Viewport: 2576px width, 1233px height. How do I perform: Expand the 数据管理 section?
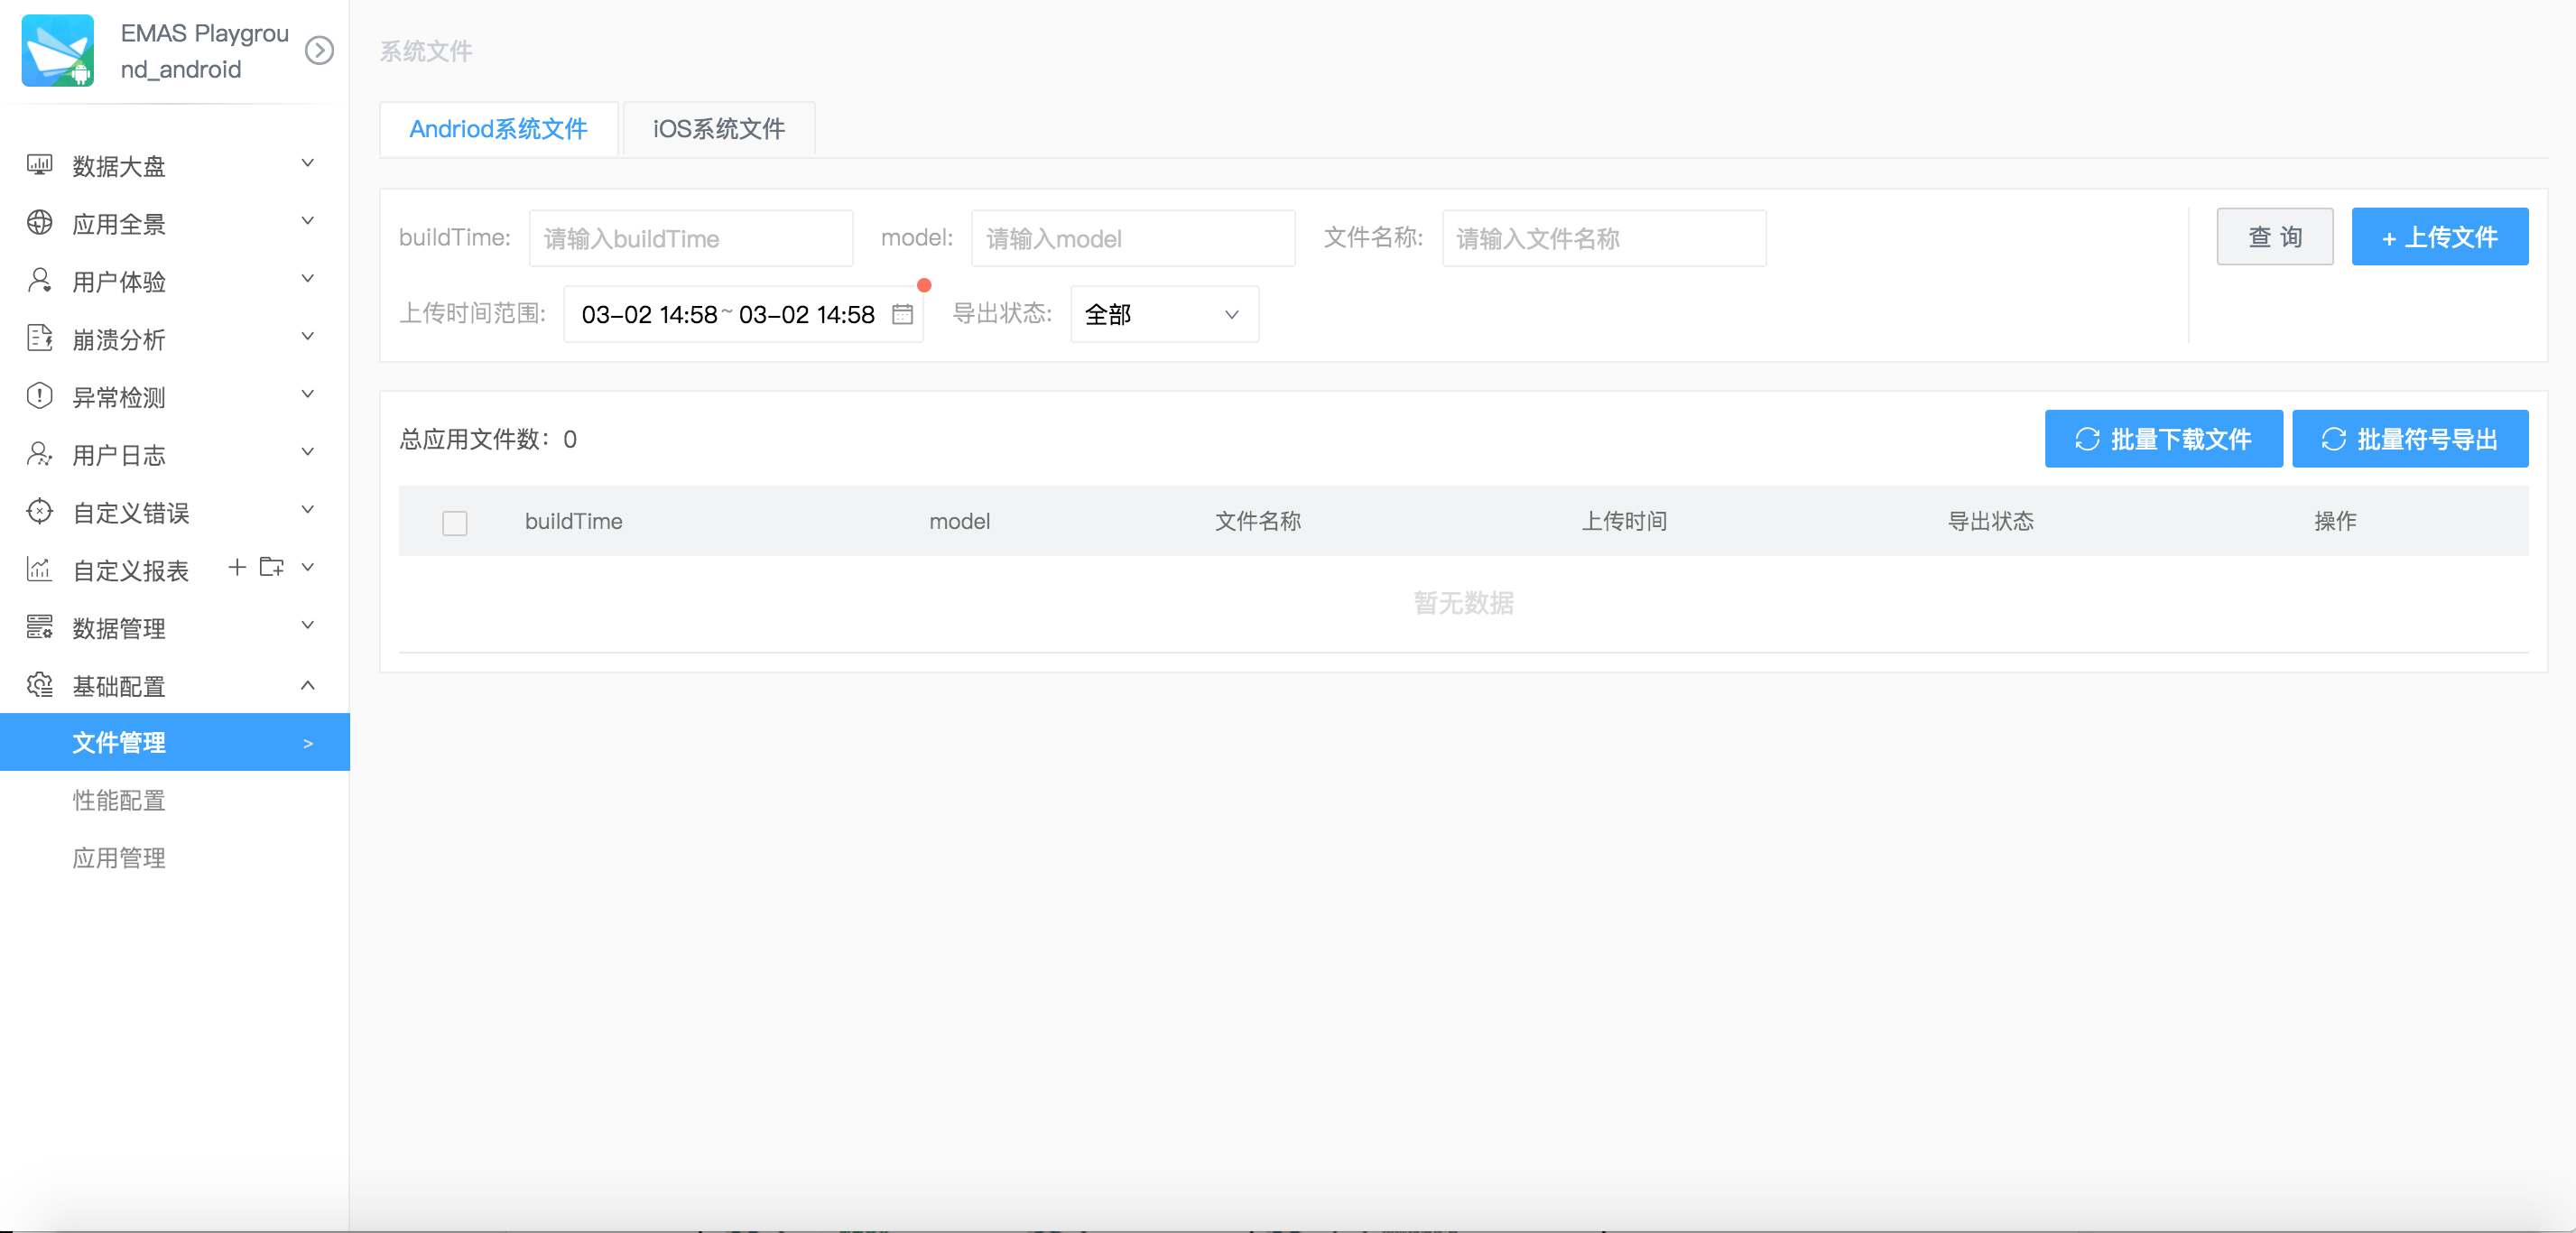[x=308, y=626]
